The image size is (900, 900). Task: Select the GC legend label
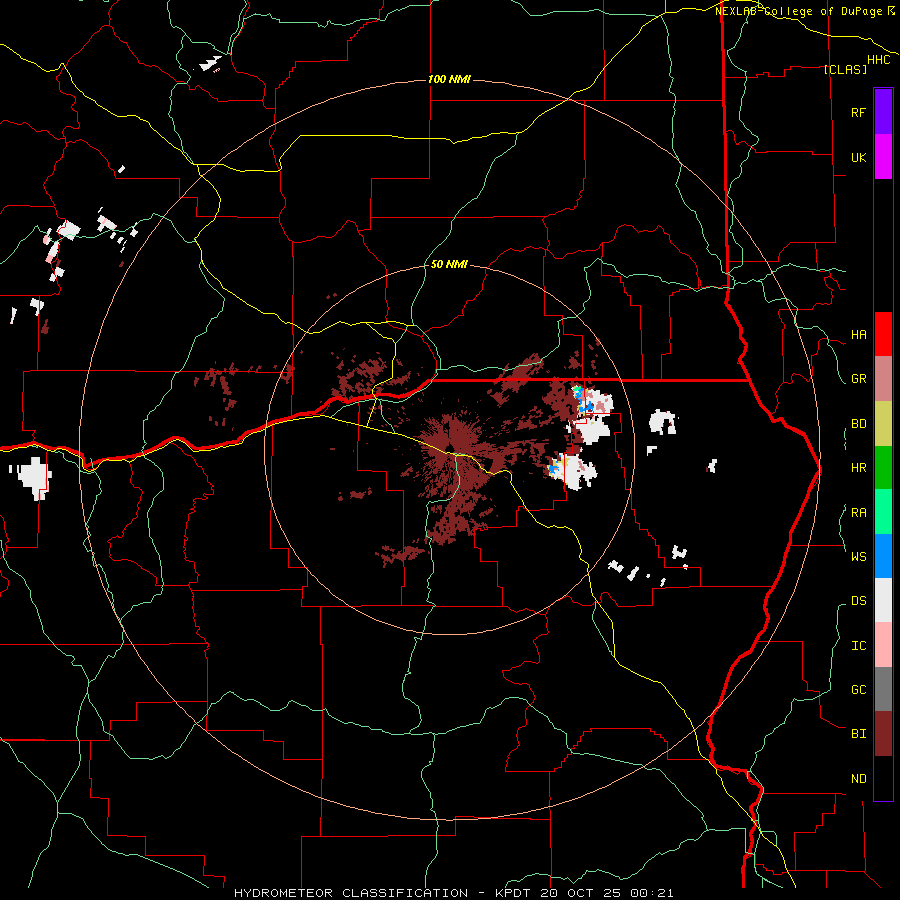pos(858,689)
